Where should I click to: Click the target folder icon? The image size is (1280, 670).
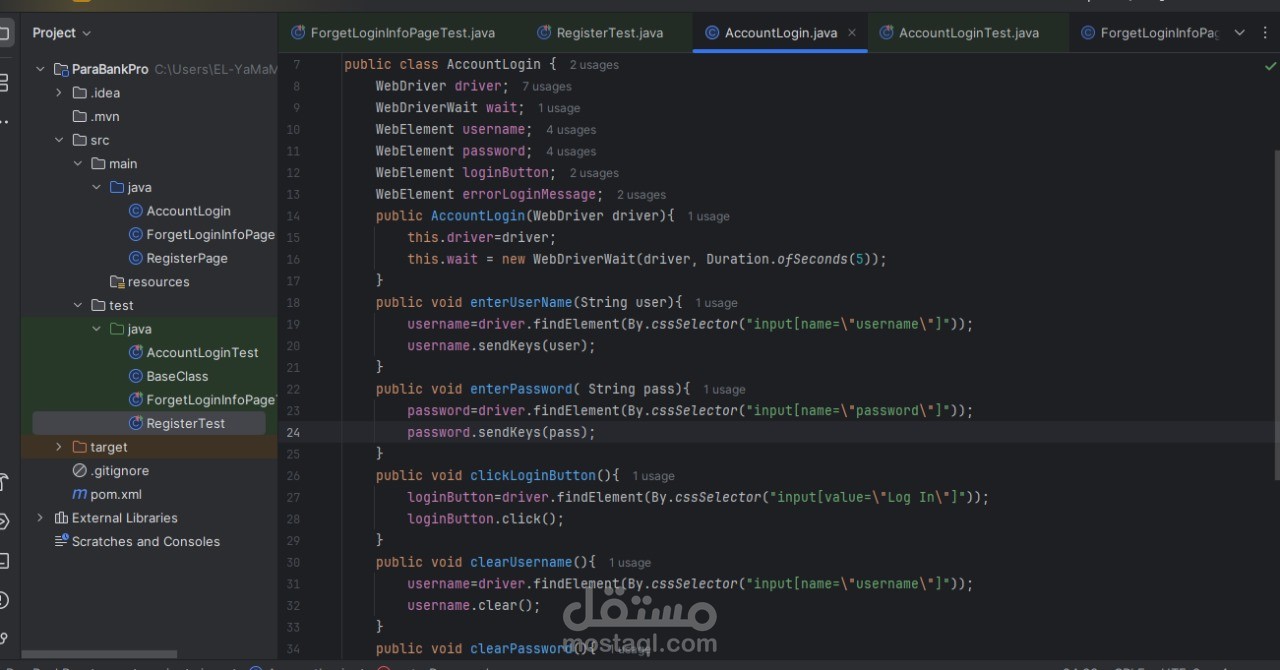80,447
